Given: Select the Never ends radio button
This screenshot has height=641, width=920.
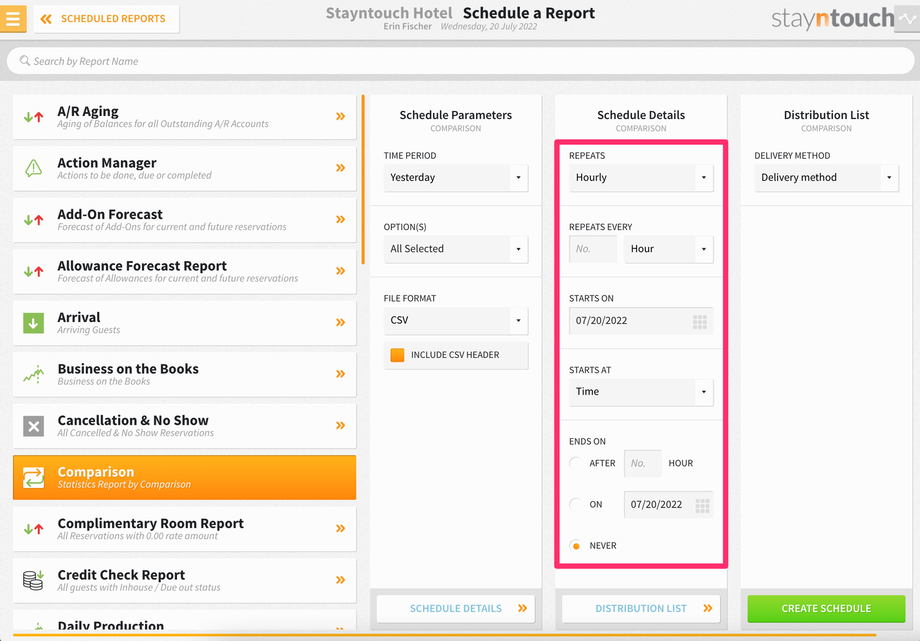Looking at the screenshot, I should [576, 546].
